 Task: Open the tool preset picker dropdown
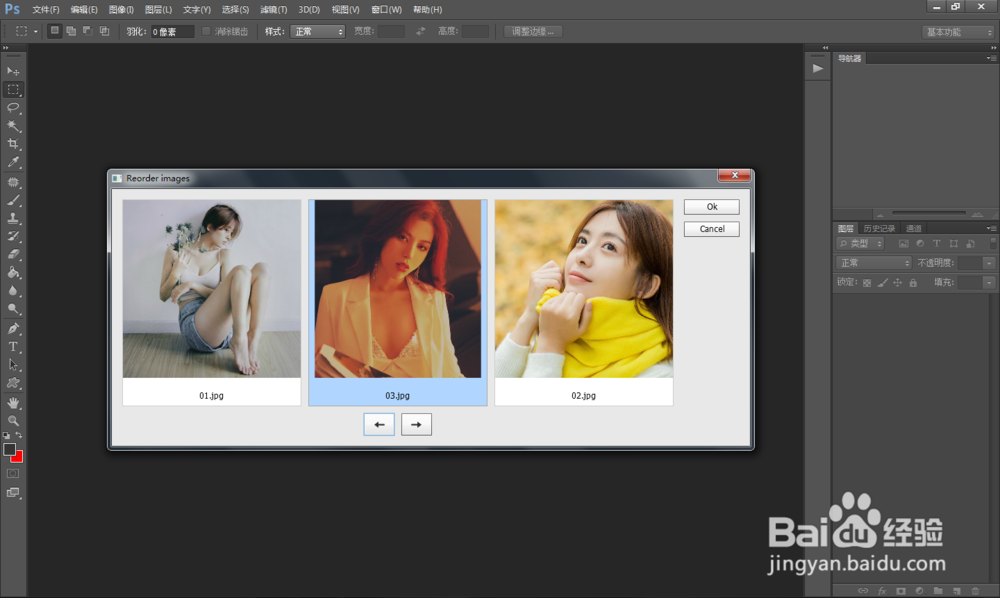tap(36, 31)
